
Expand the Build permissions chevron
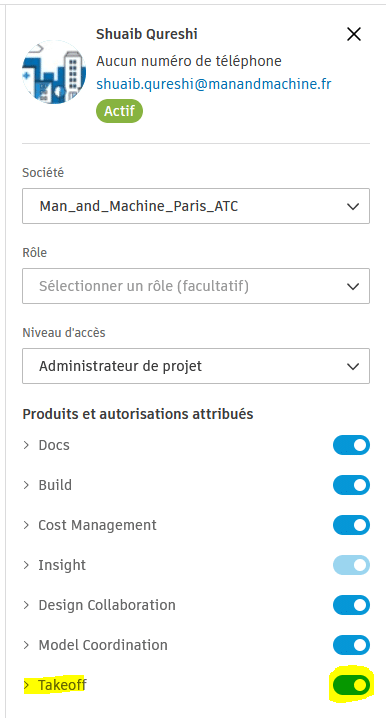(x=26, y=485)
